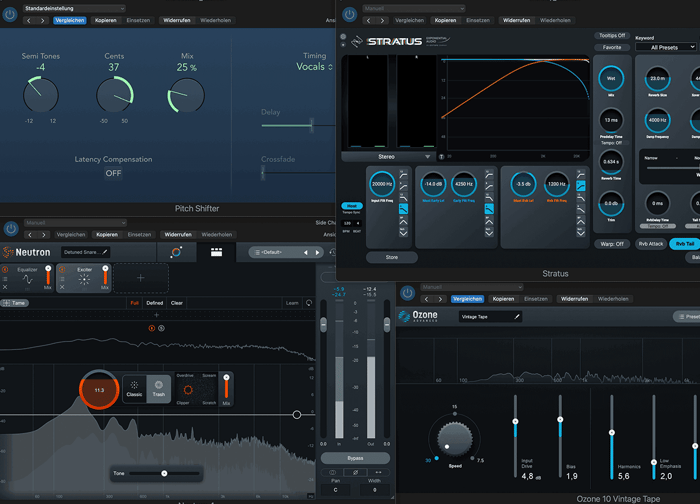Viewport: 700px width, 504px height.
Task: Toggle Neutron Bypass button
Action: point(355,458)
